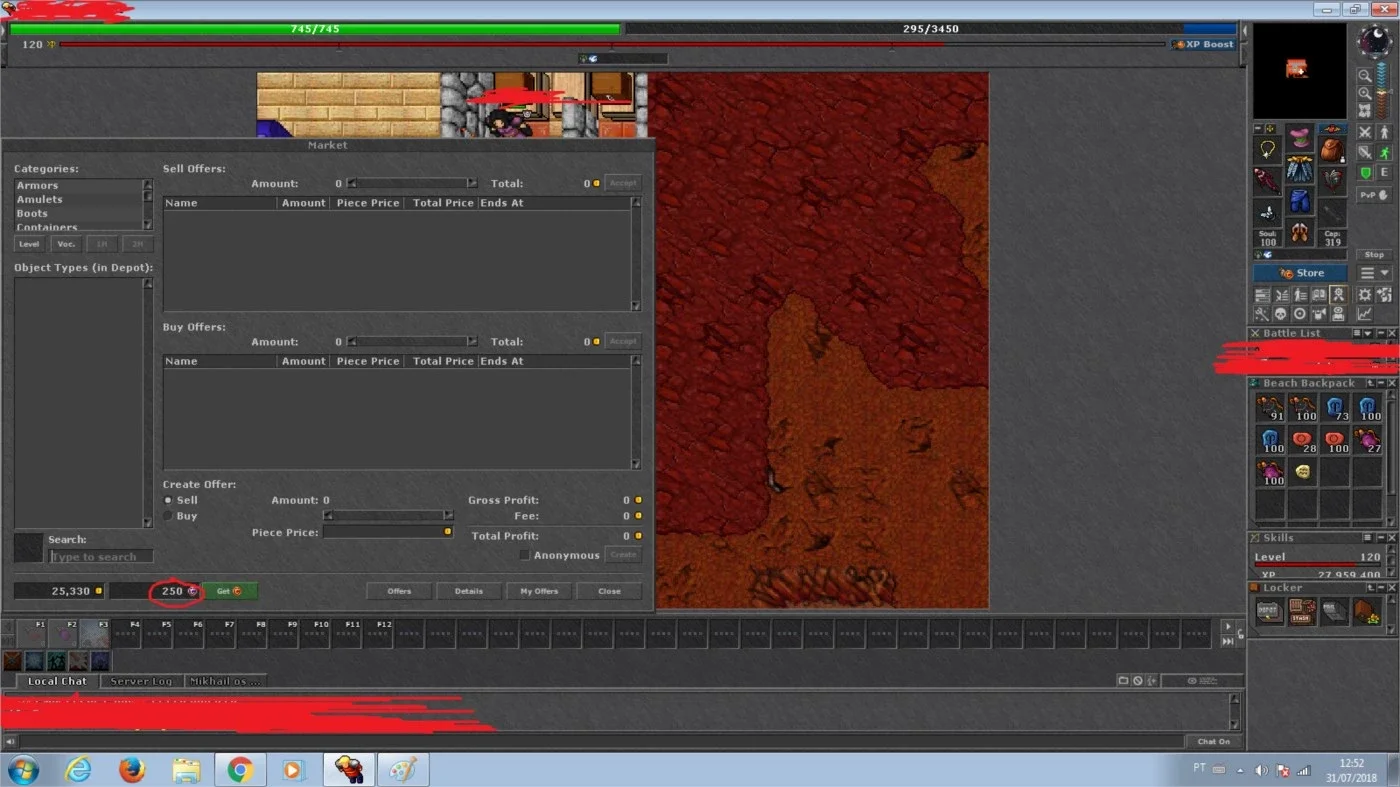Screen dimensions: 1400x787
Task: Switch to the Server Log tab
Action: click(x=141, y=681)
